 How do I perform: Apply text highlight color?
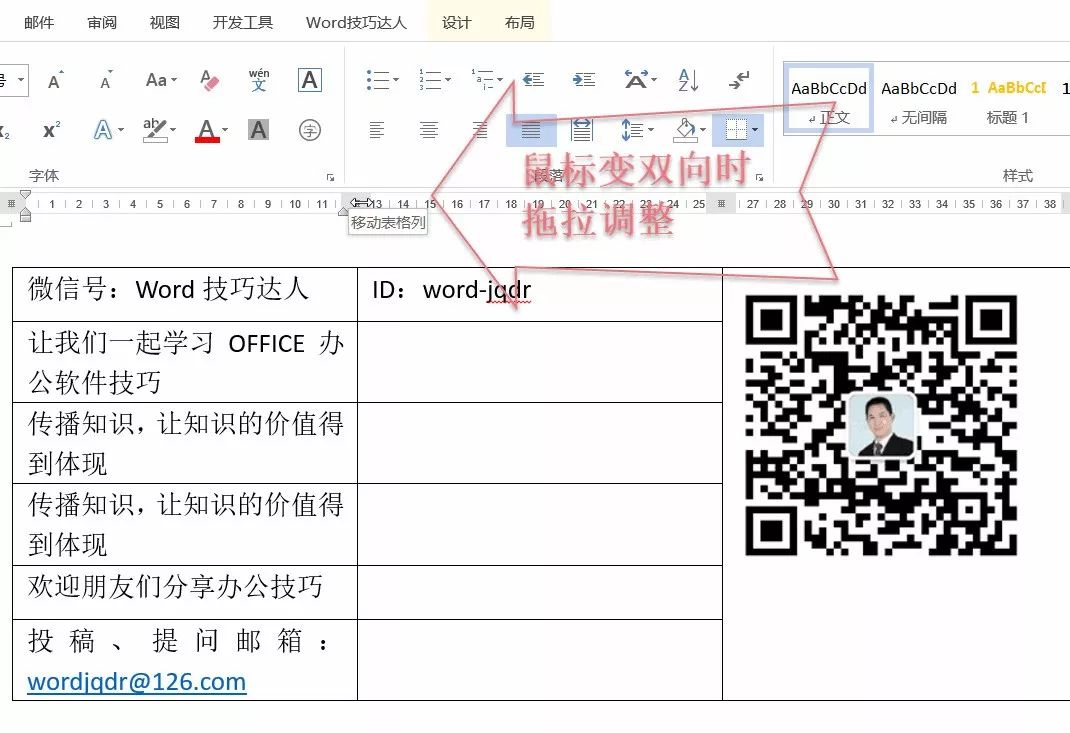coord(155,130)
